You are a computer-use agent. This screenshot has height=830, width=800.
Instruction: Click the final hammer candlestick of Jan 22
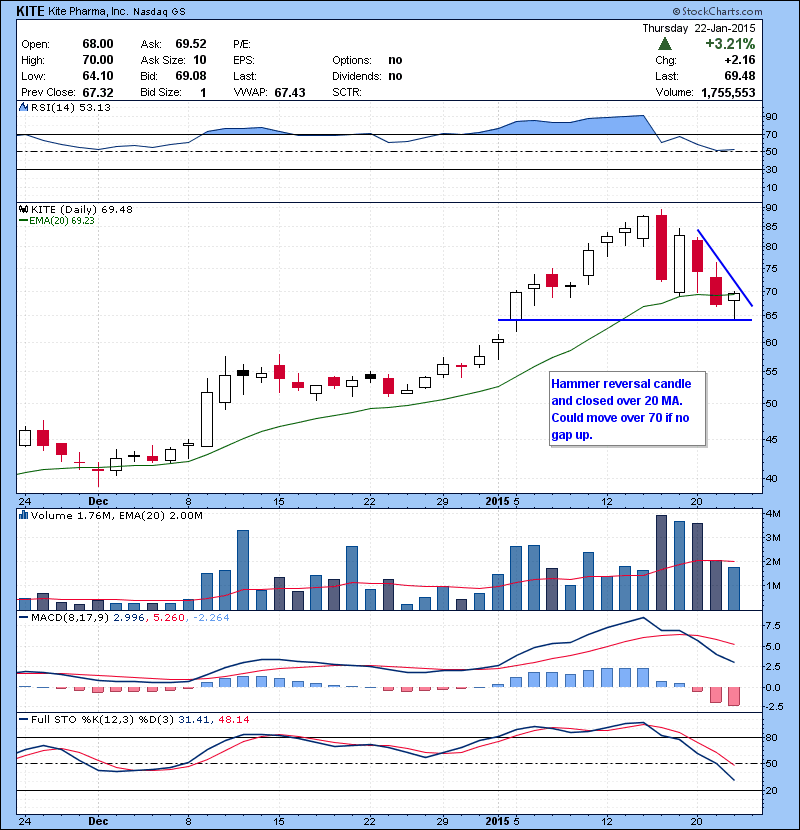click(x=734, y=304)
